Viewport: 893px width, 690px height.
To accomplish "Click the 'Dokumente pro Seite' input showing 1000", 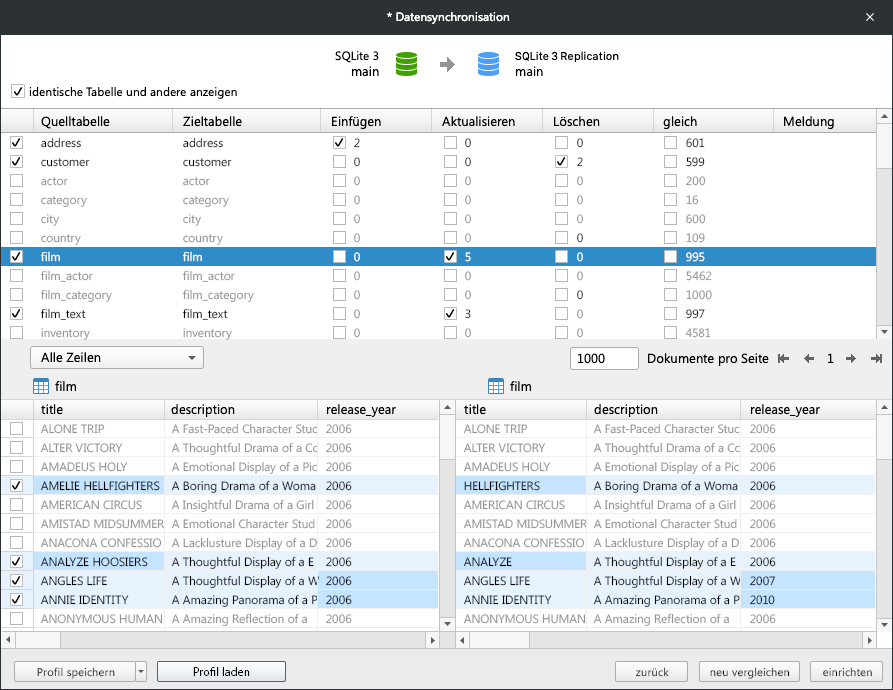I will point(604,357).
